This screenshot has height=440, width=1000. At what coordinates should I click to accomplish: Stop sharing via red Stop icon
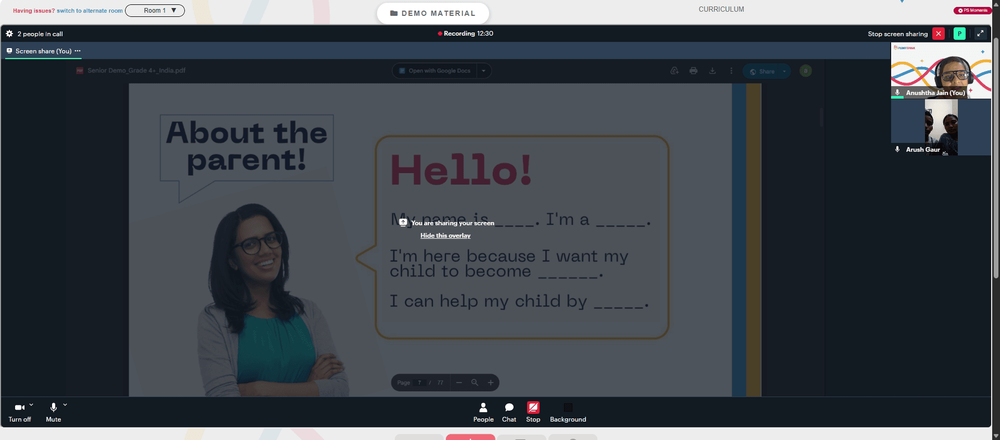point(533,407)
